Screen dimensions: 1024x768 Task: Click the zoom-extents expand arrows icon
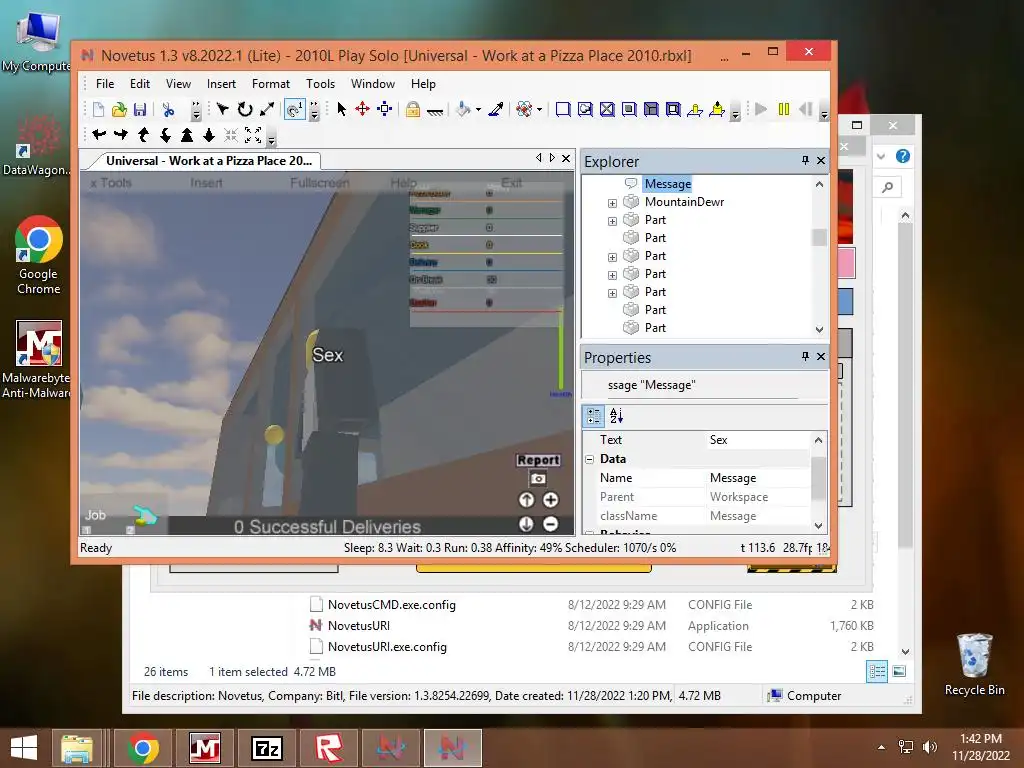click(253, 135)
